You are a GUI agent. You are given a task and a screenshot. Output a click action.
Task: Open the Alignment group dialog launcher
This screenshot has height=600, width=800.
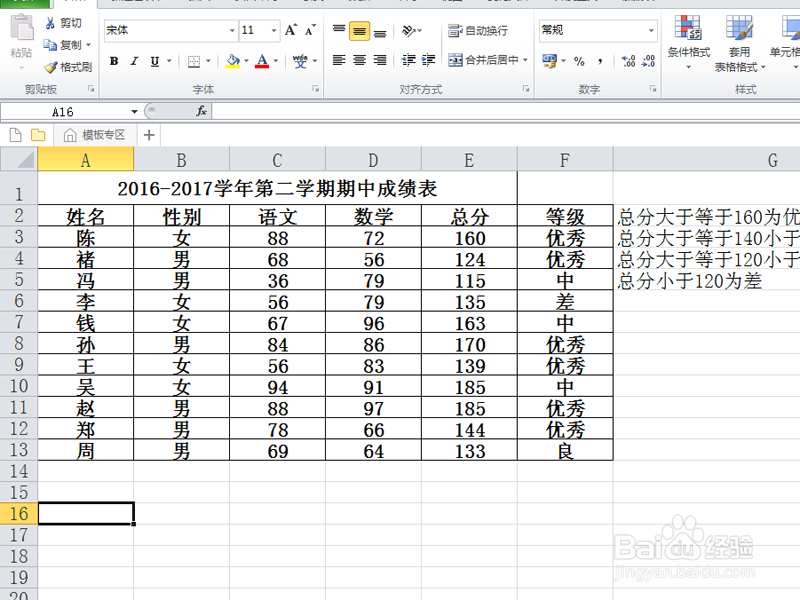[x=526, y=88]
